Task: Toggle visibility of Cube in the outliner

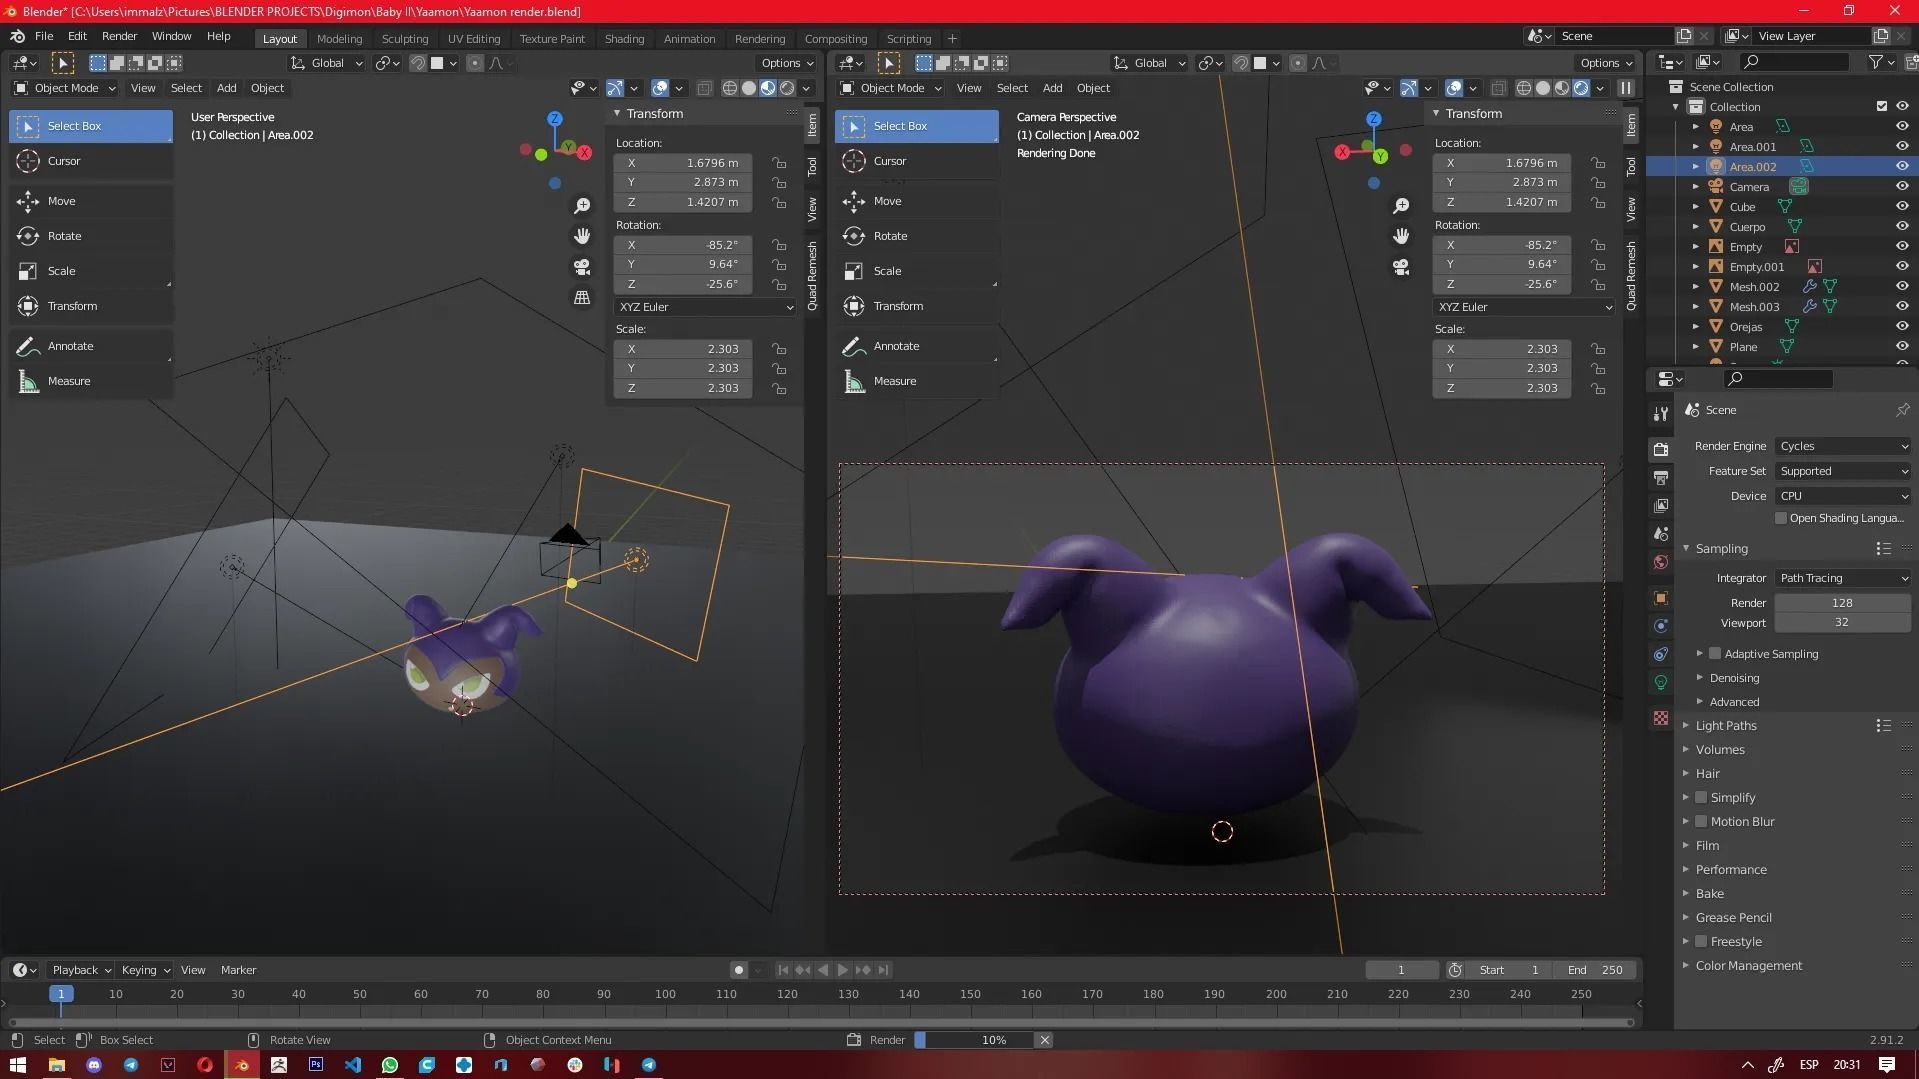Action: pyautogui.click(x=1902, y=207)
